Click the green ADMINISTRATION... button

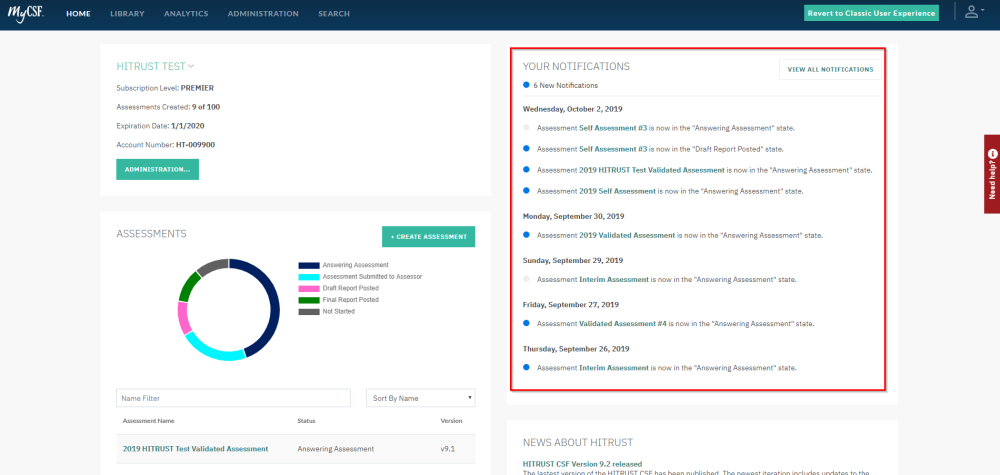coord(158,170)
